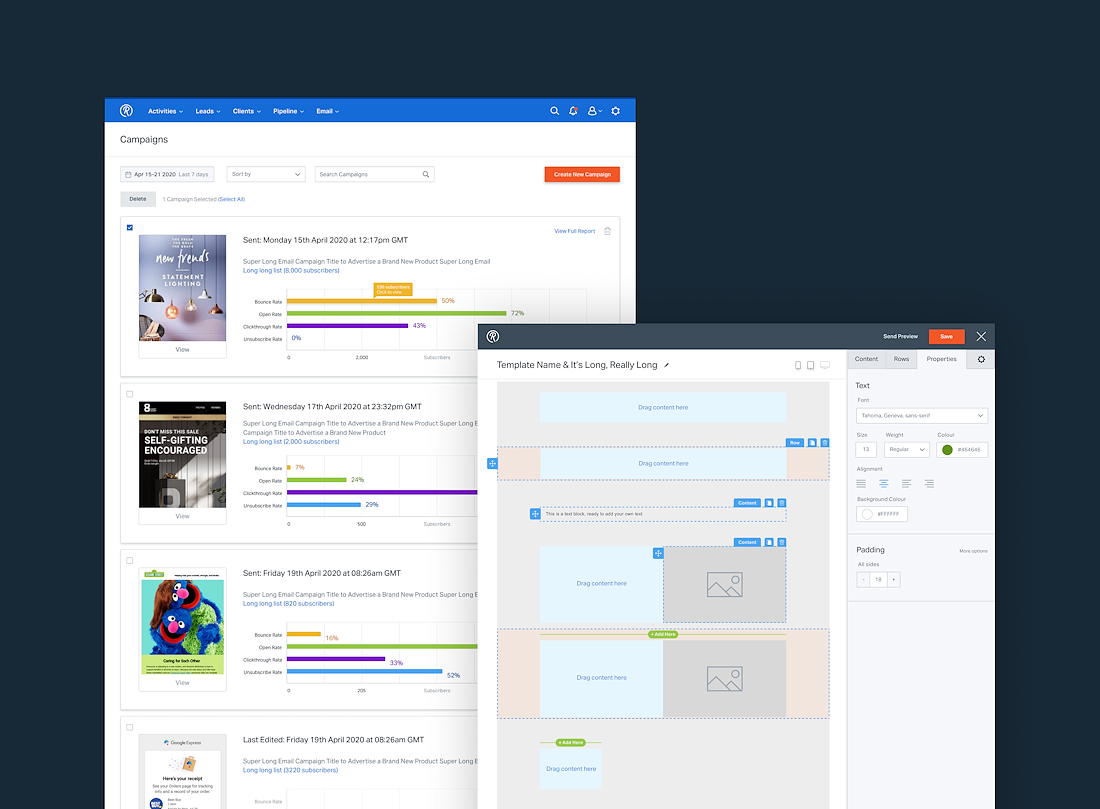Decrease padding with minus stepper
1100x809 pixels.
coord(864,580)
